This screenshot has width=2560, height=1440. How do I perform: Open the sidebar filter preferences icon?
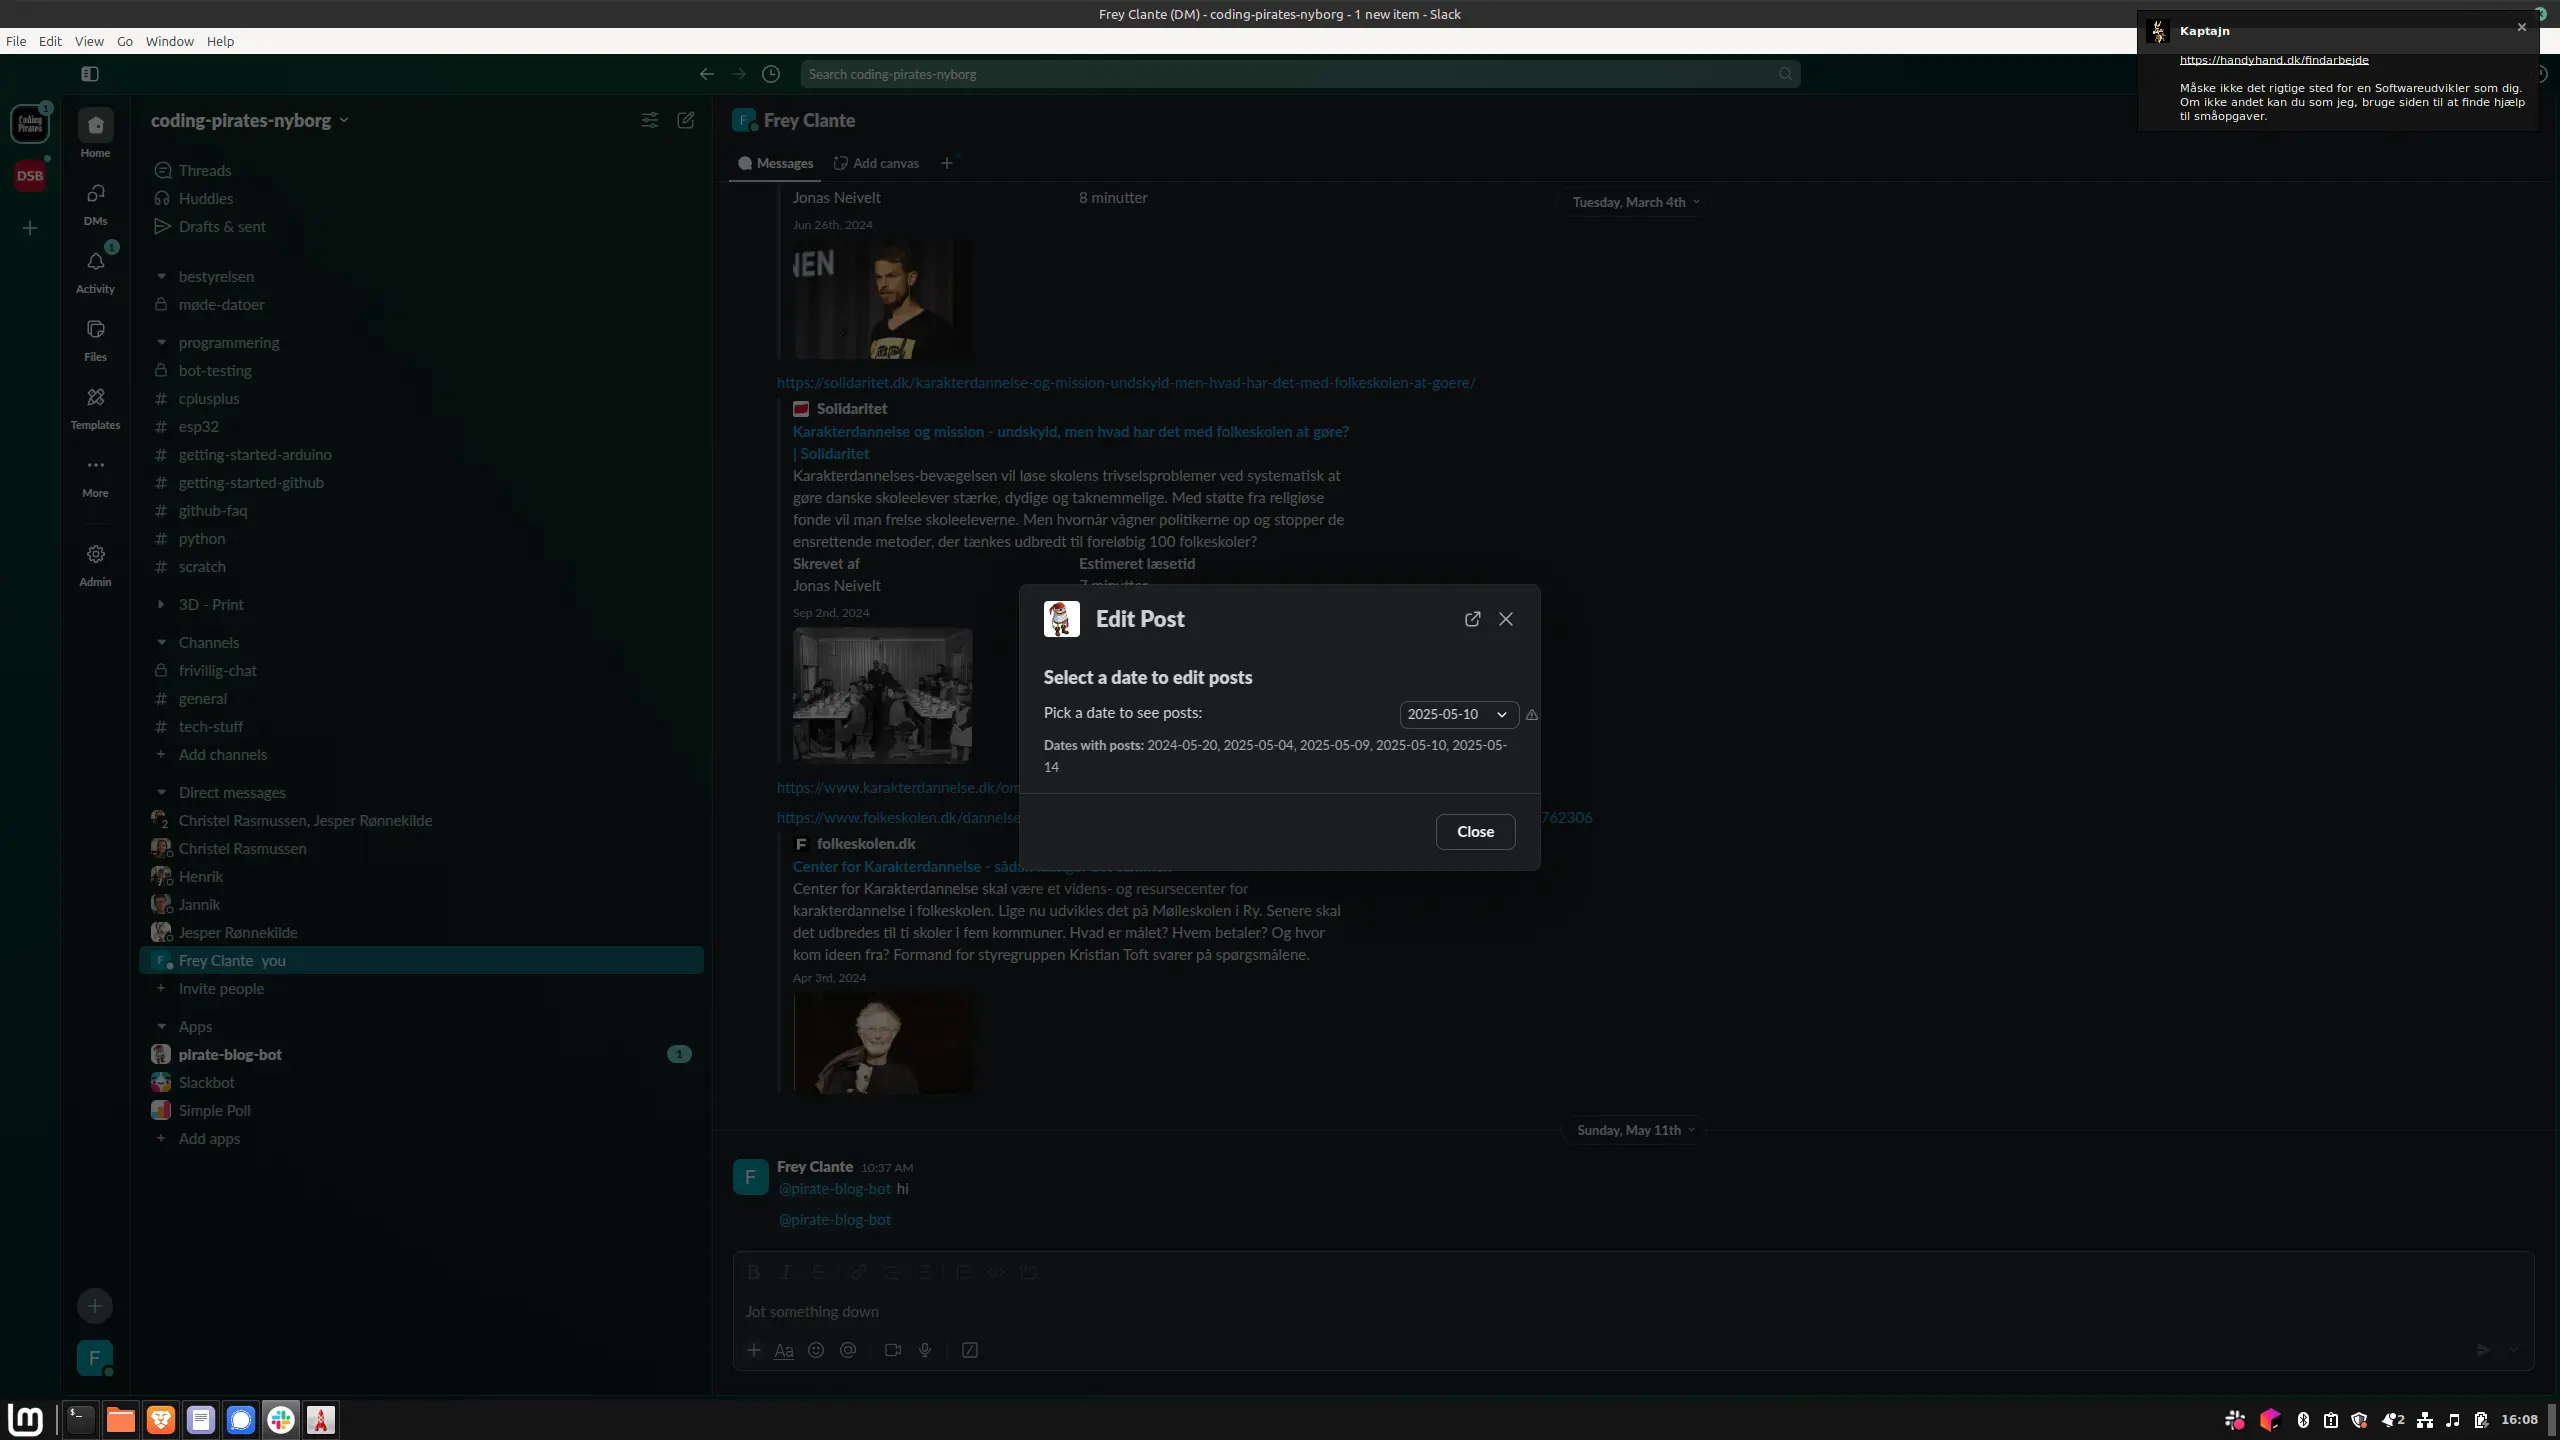click(x=649, y=120)
